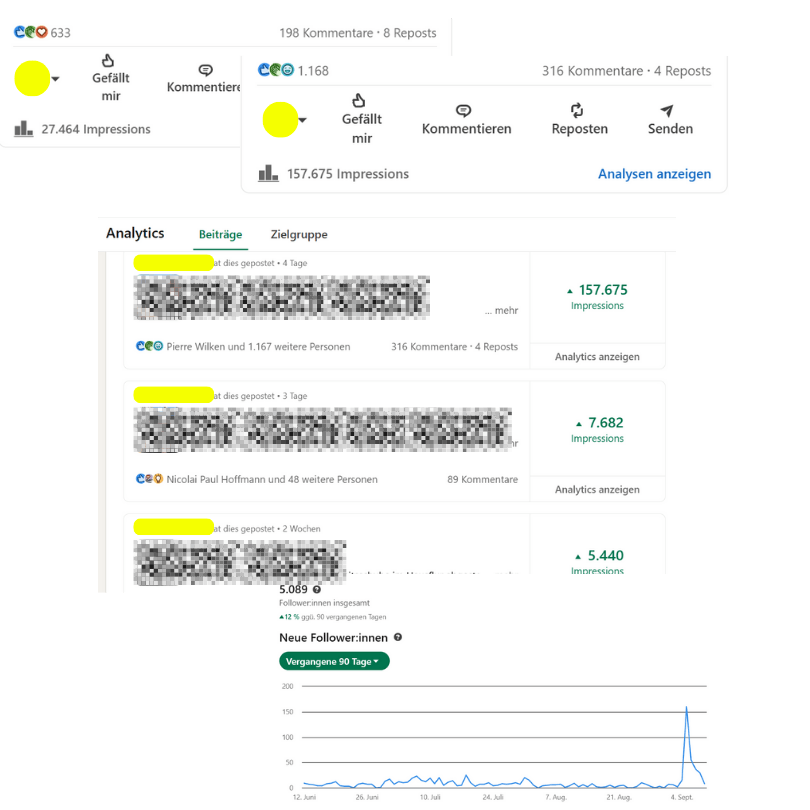The image size is (810, 810).
Task: Click Pierre Wilken und 1.167 weitere Personen
Action: pos(258,347)
